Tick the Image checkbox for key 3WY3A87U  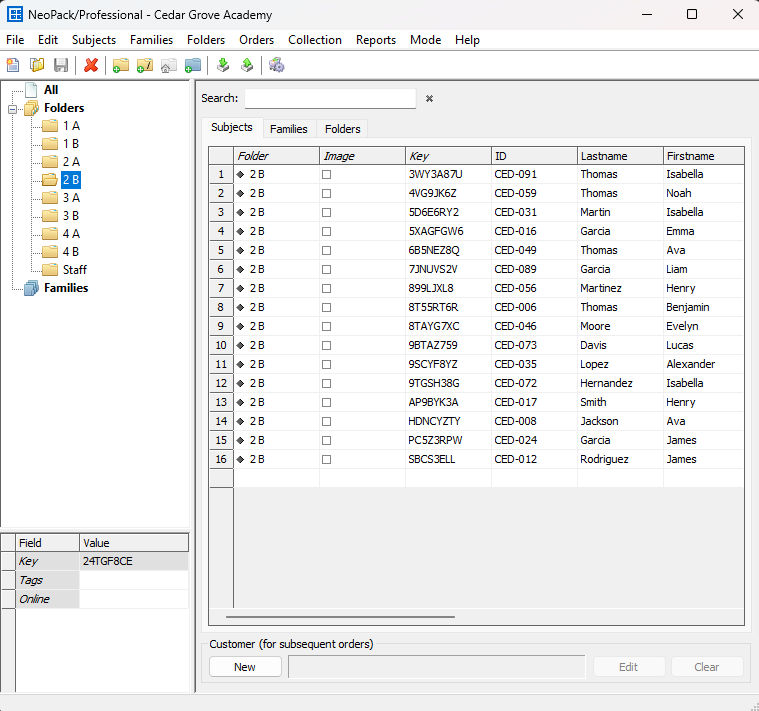tap(326, 174)
